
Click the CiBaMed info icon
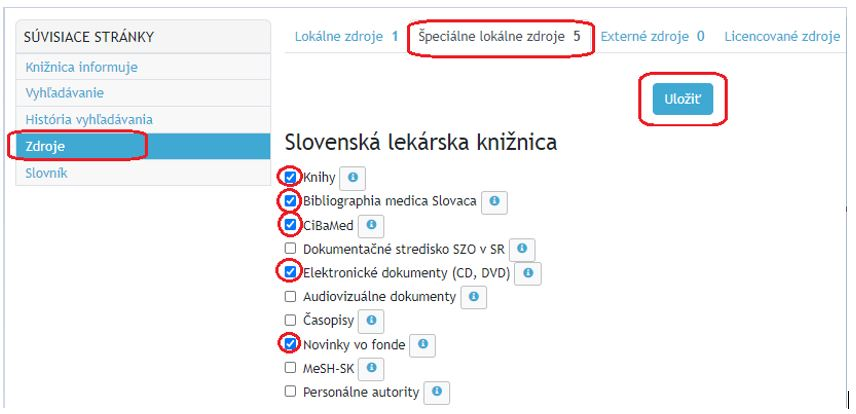click(371, 225)
